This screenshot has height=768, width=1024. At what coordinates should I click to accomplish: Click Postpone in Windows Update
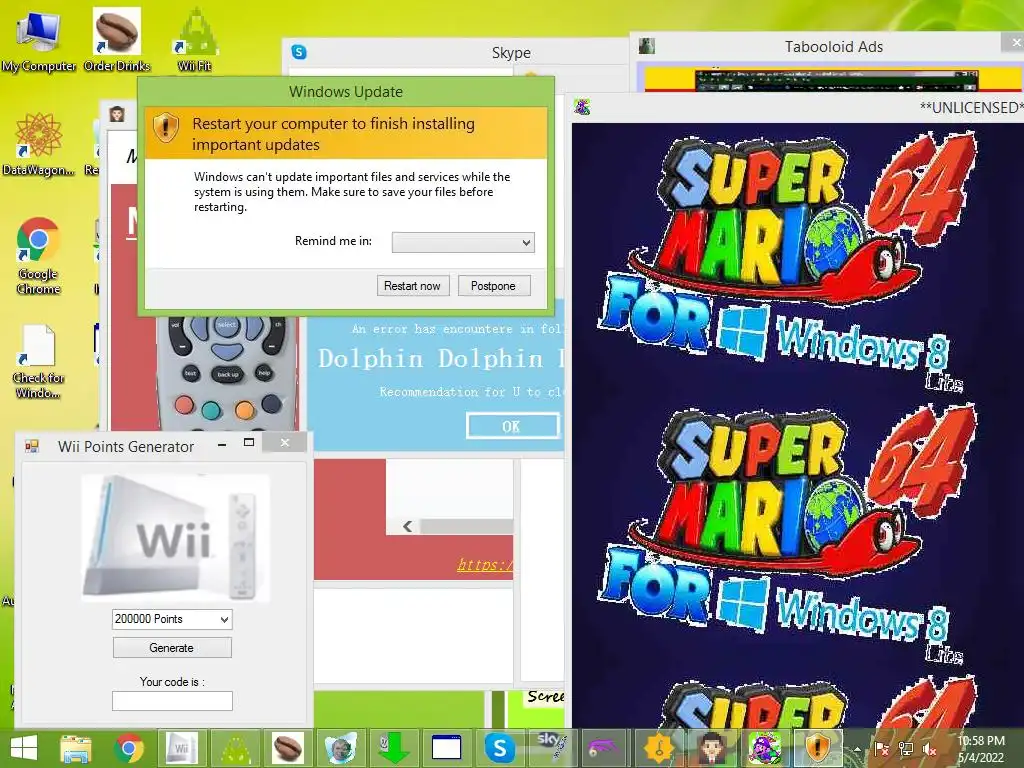pyautogui.click(x=493, y=285)
